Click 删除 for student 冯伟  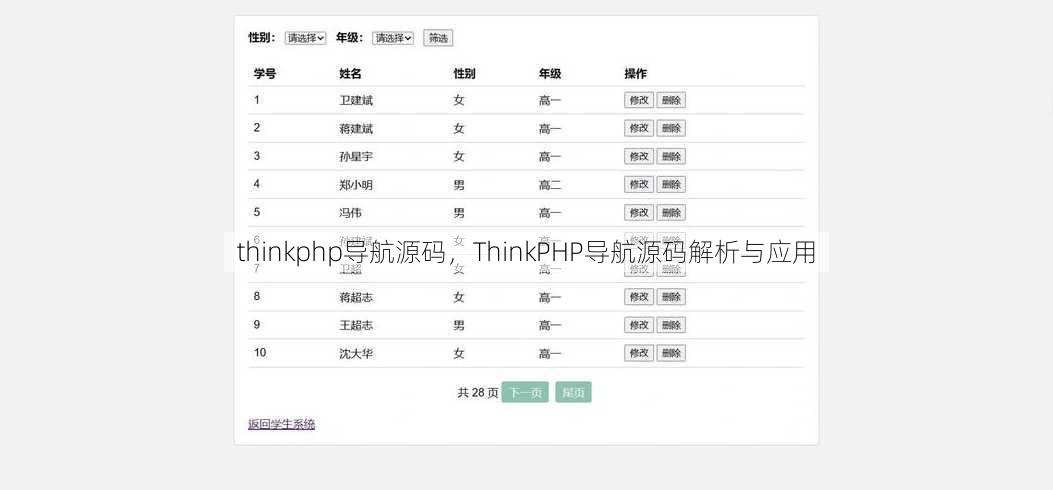tap(671, 213)
